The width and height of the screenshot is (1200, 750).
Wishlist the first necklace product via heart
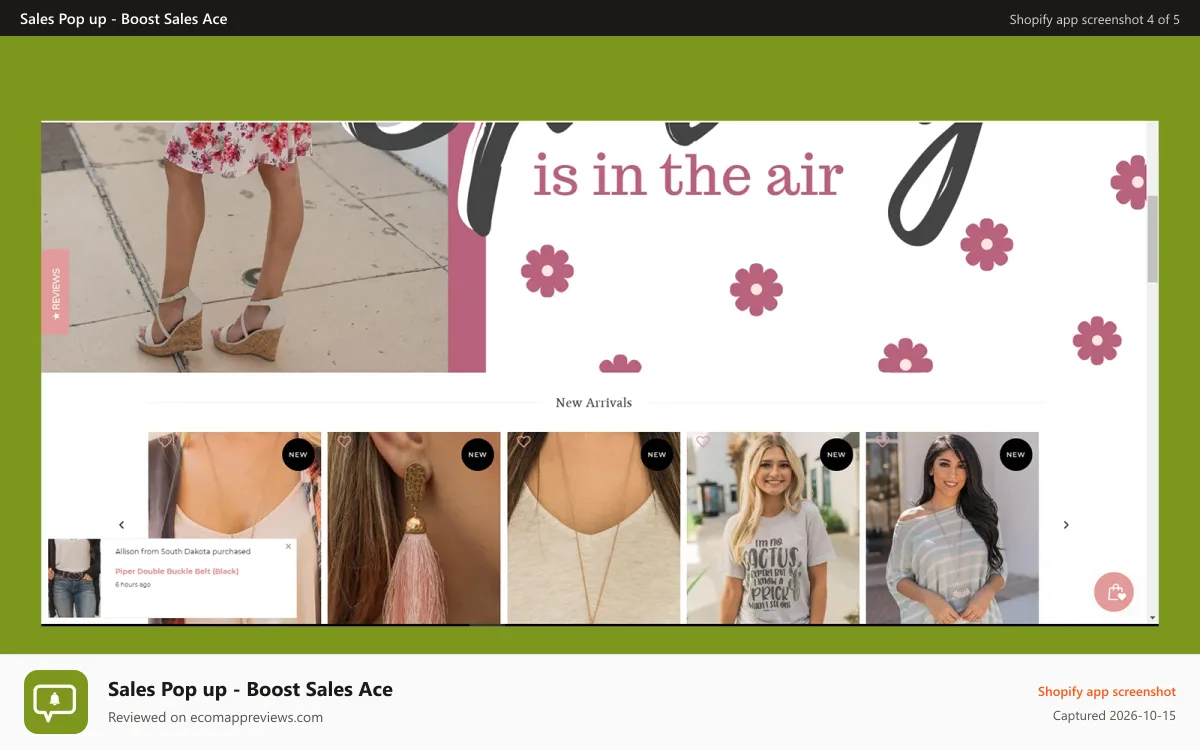(165, 441)
